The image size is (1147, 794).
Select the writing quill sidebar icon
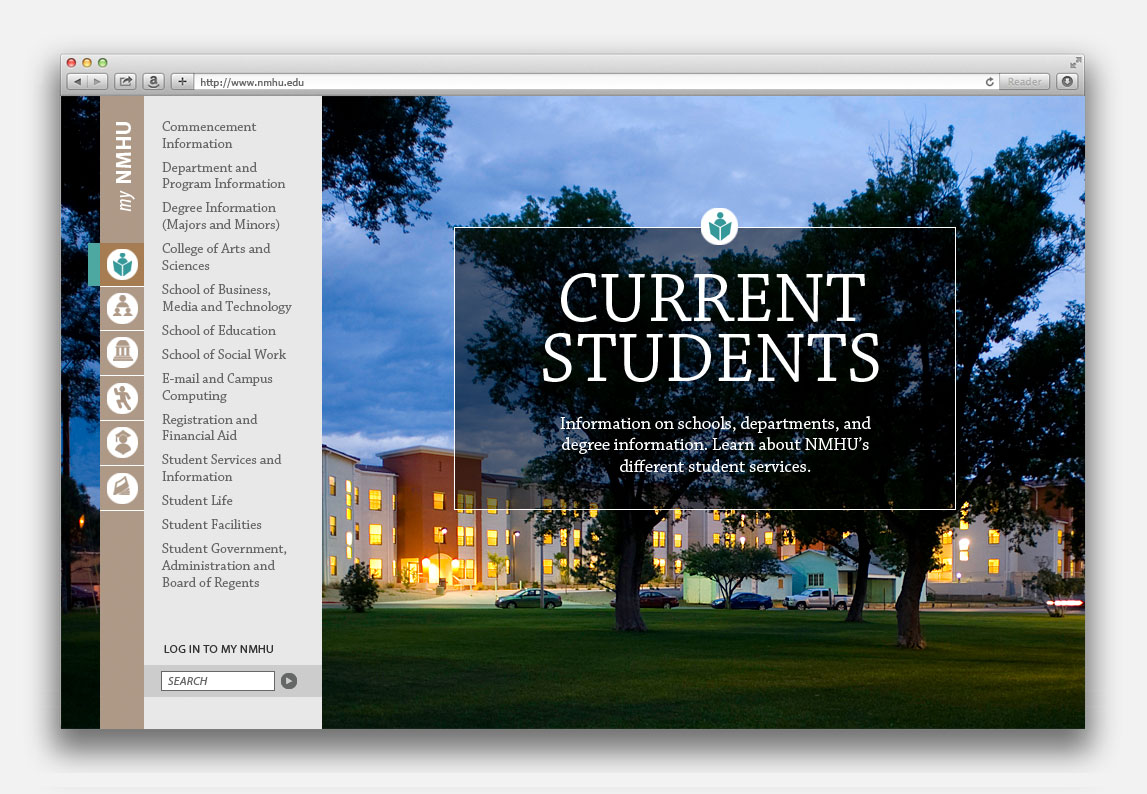point(122,487)
